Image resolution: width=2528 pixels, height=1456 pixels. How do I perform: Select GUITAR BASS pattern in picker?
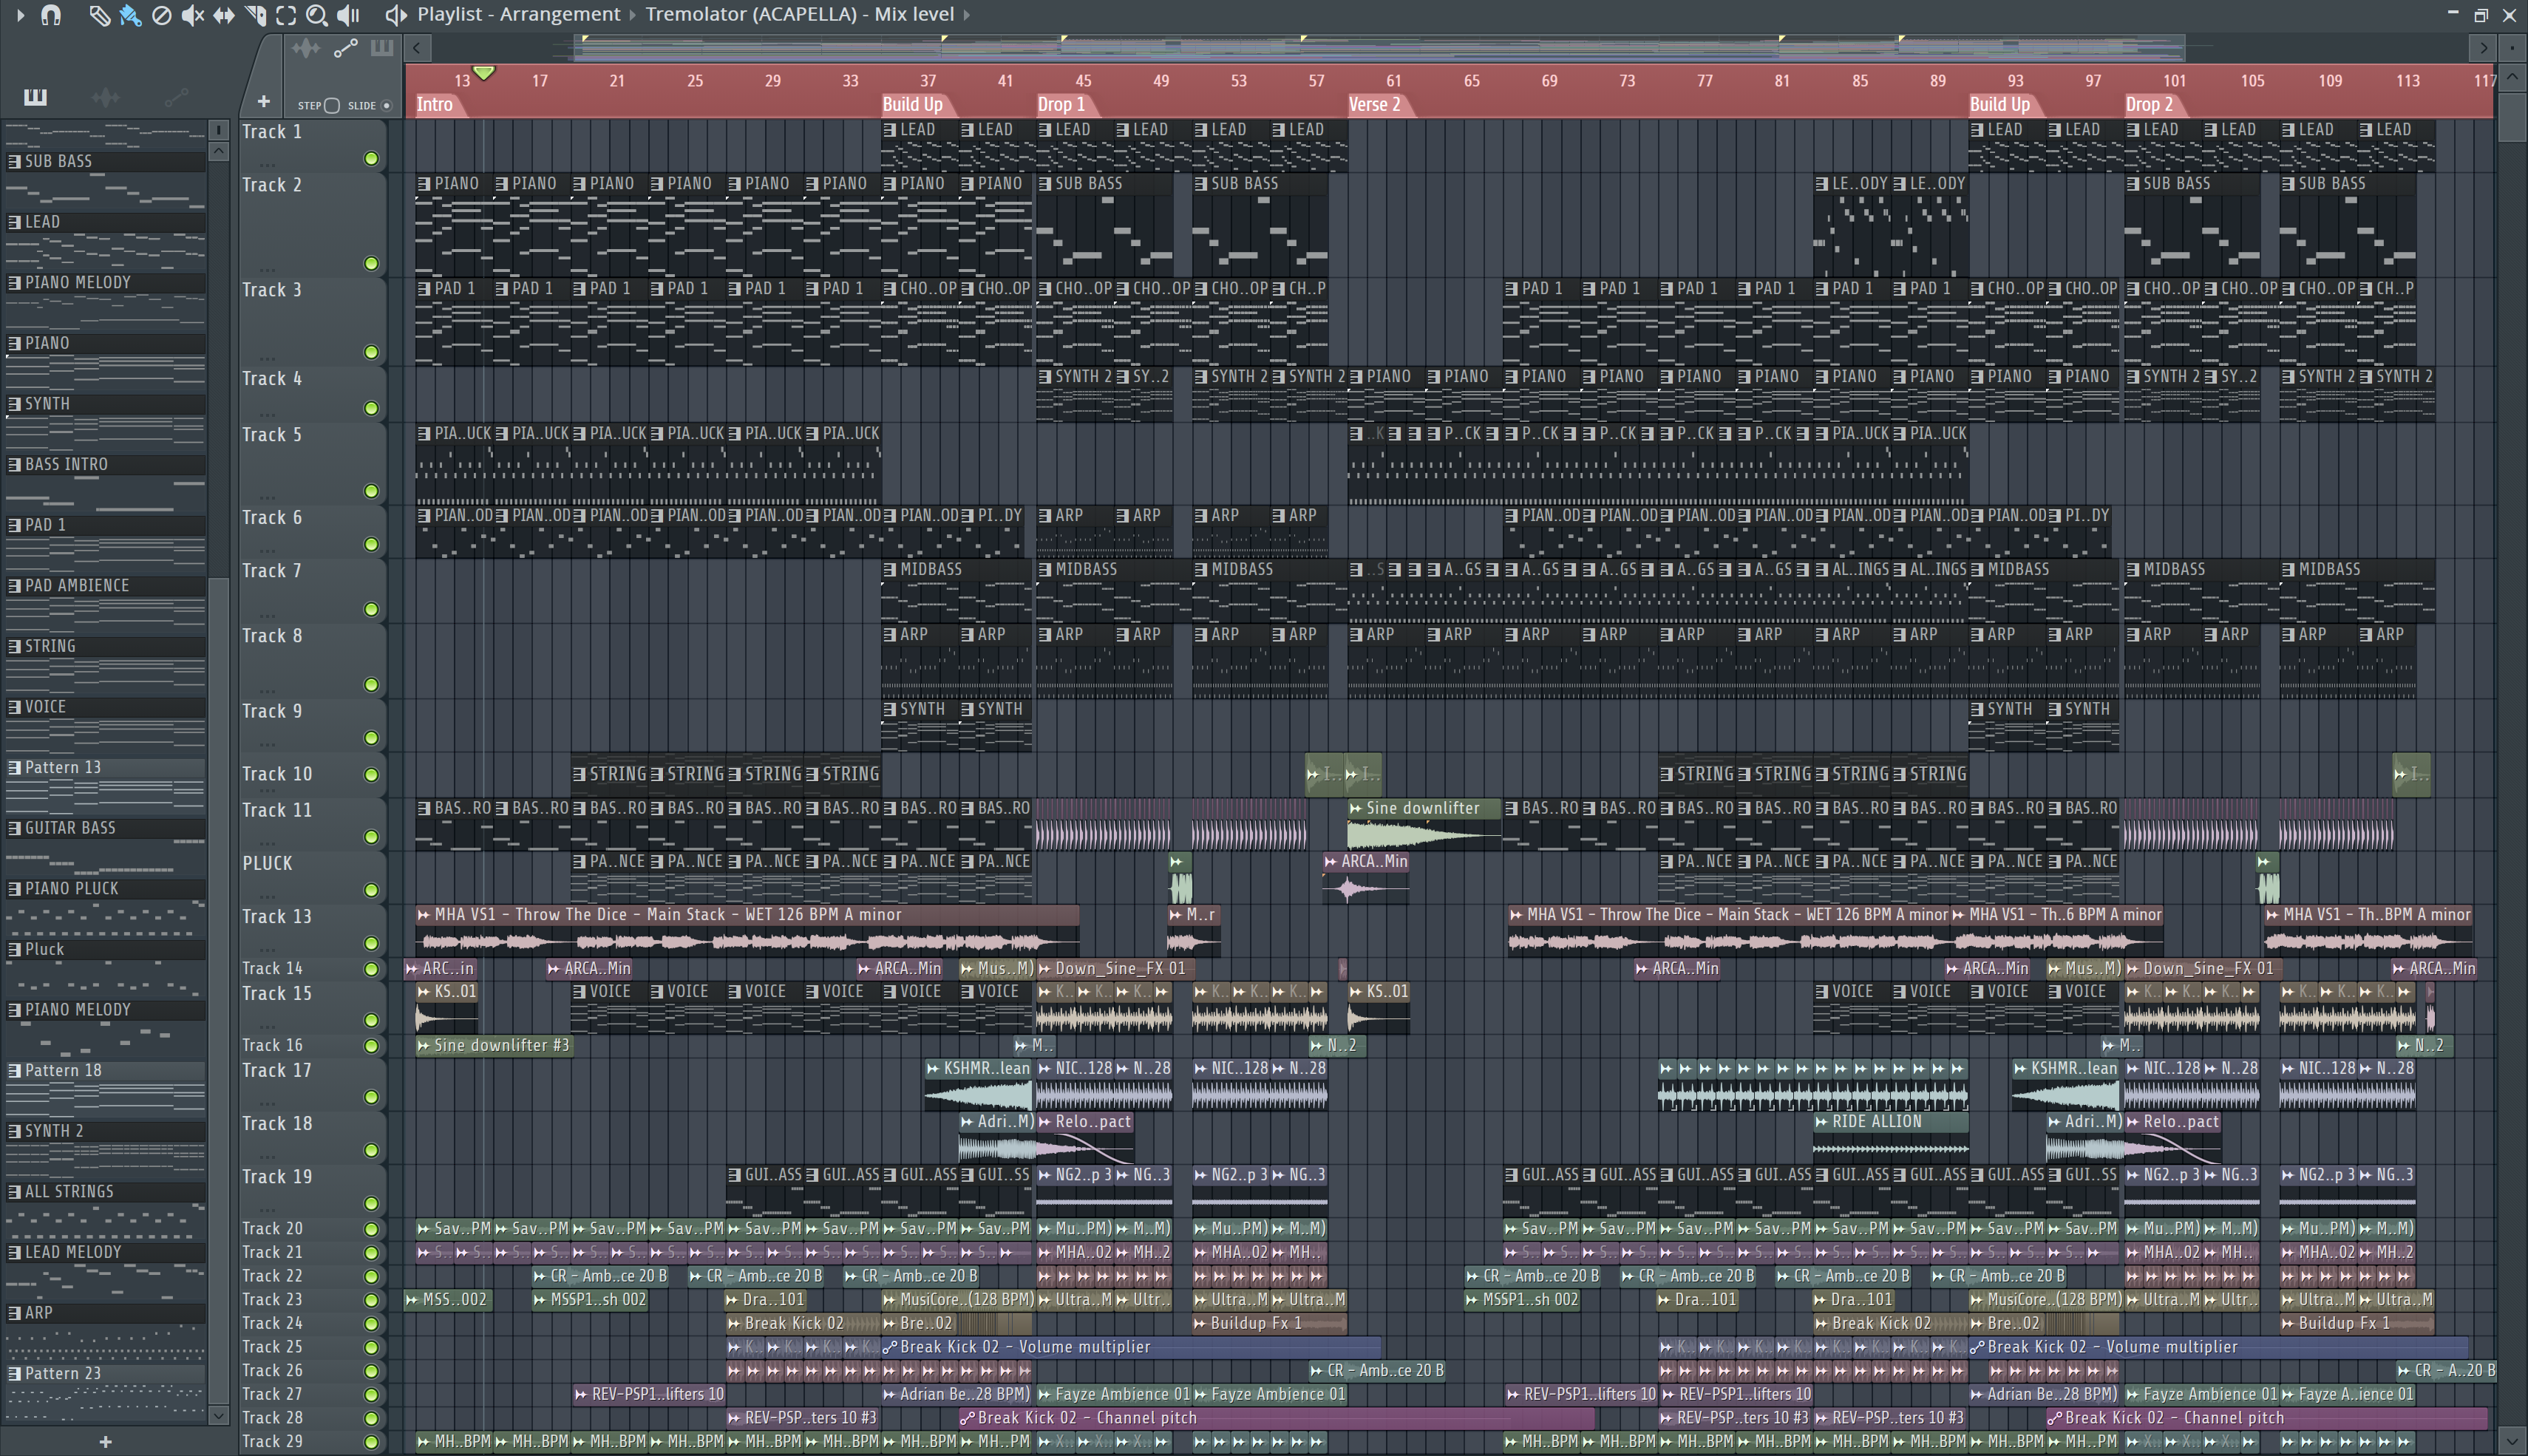click(x=105, y=828)
